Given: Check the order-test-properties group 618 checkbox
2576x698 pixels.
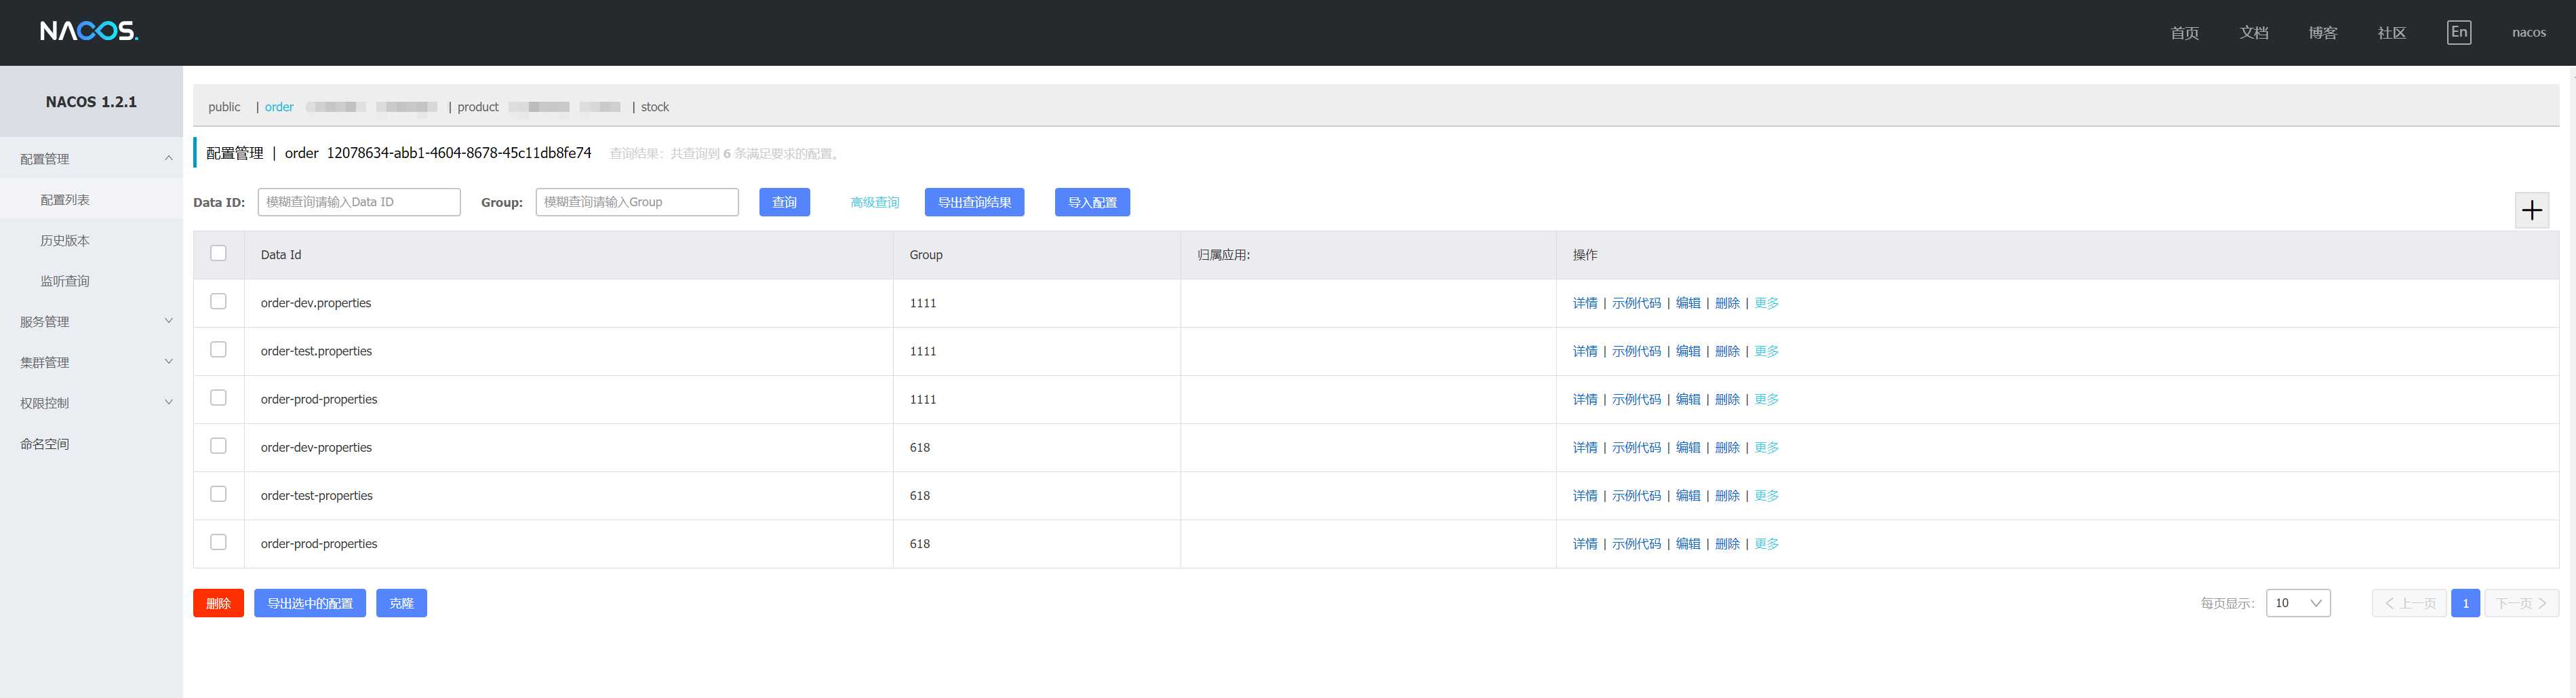Looking at the screenshot, I should tap(218, 494).
